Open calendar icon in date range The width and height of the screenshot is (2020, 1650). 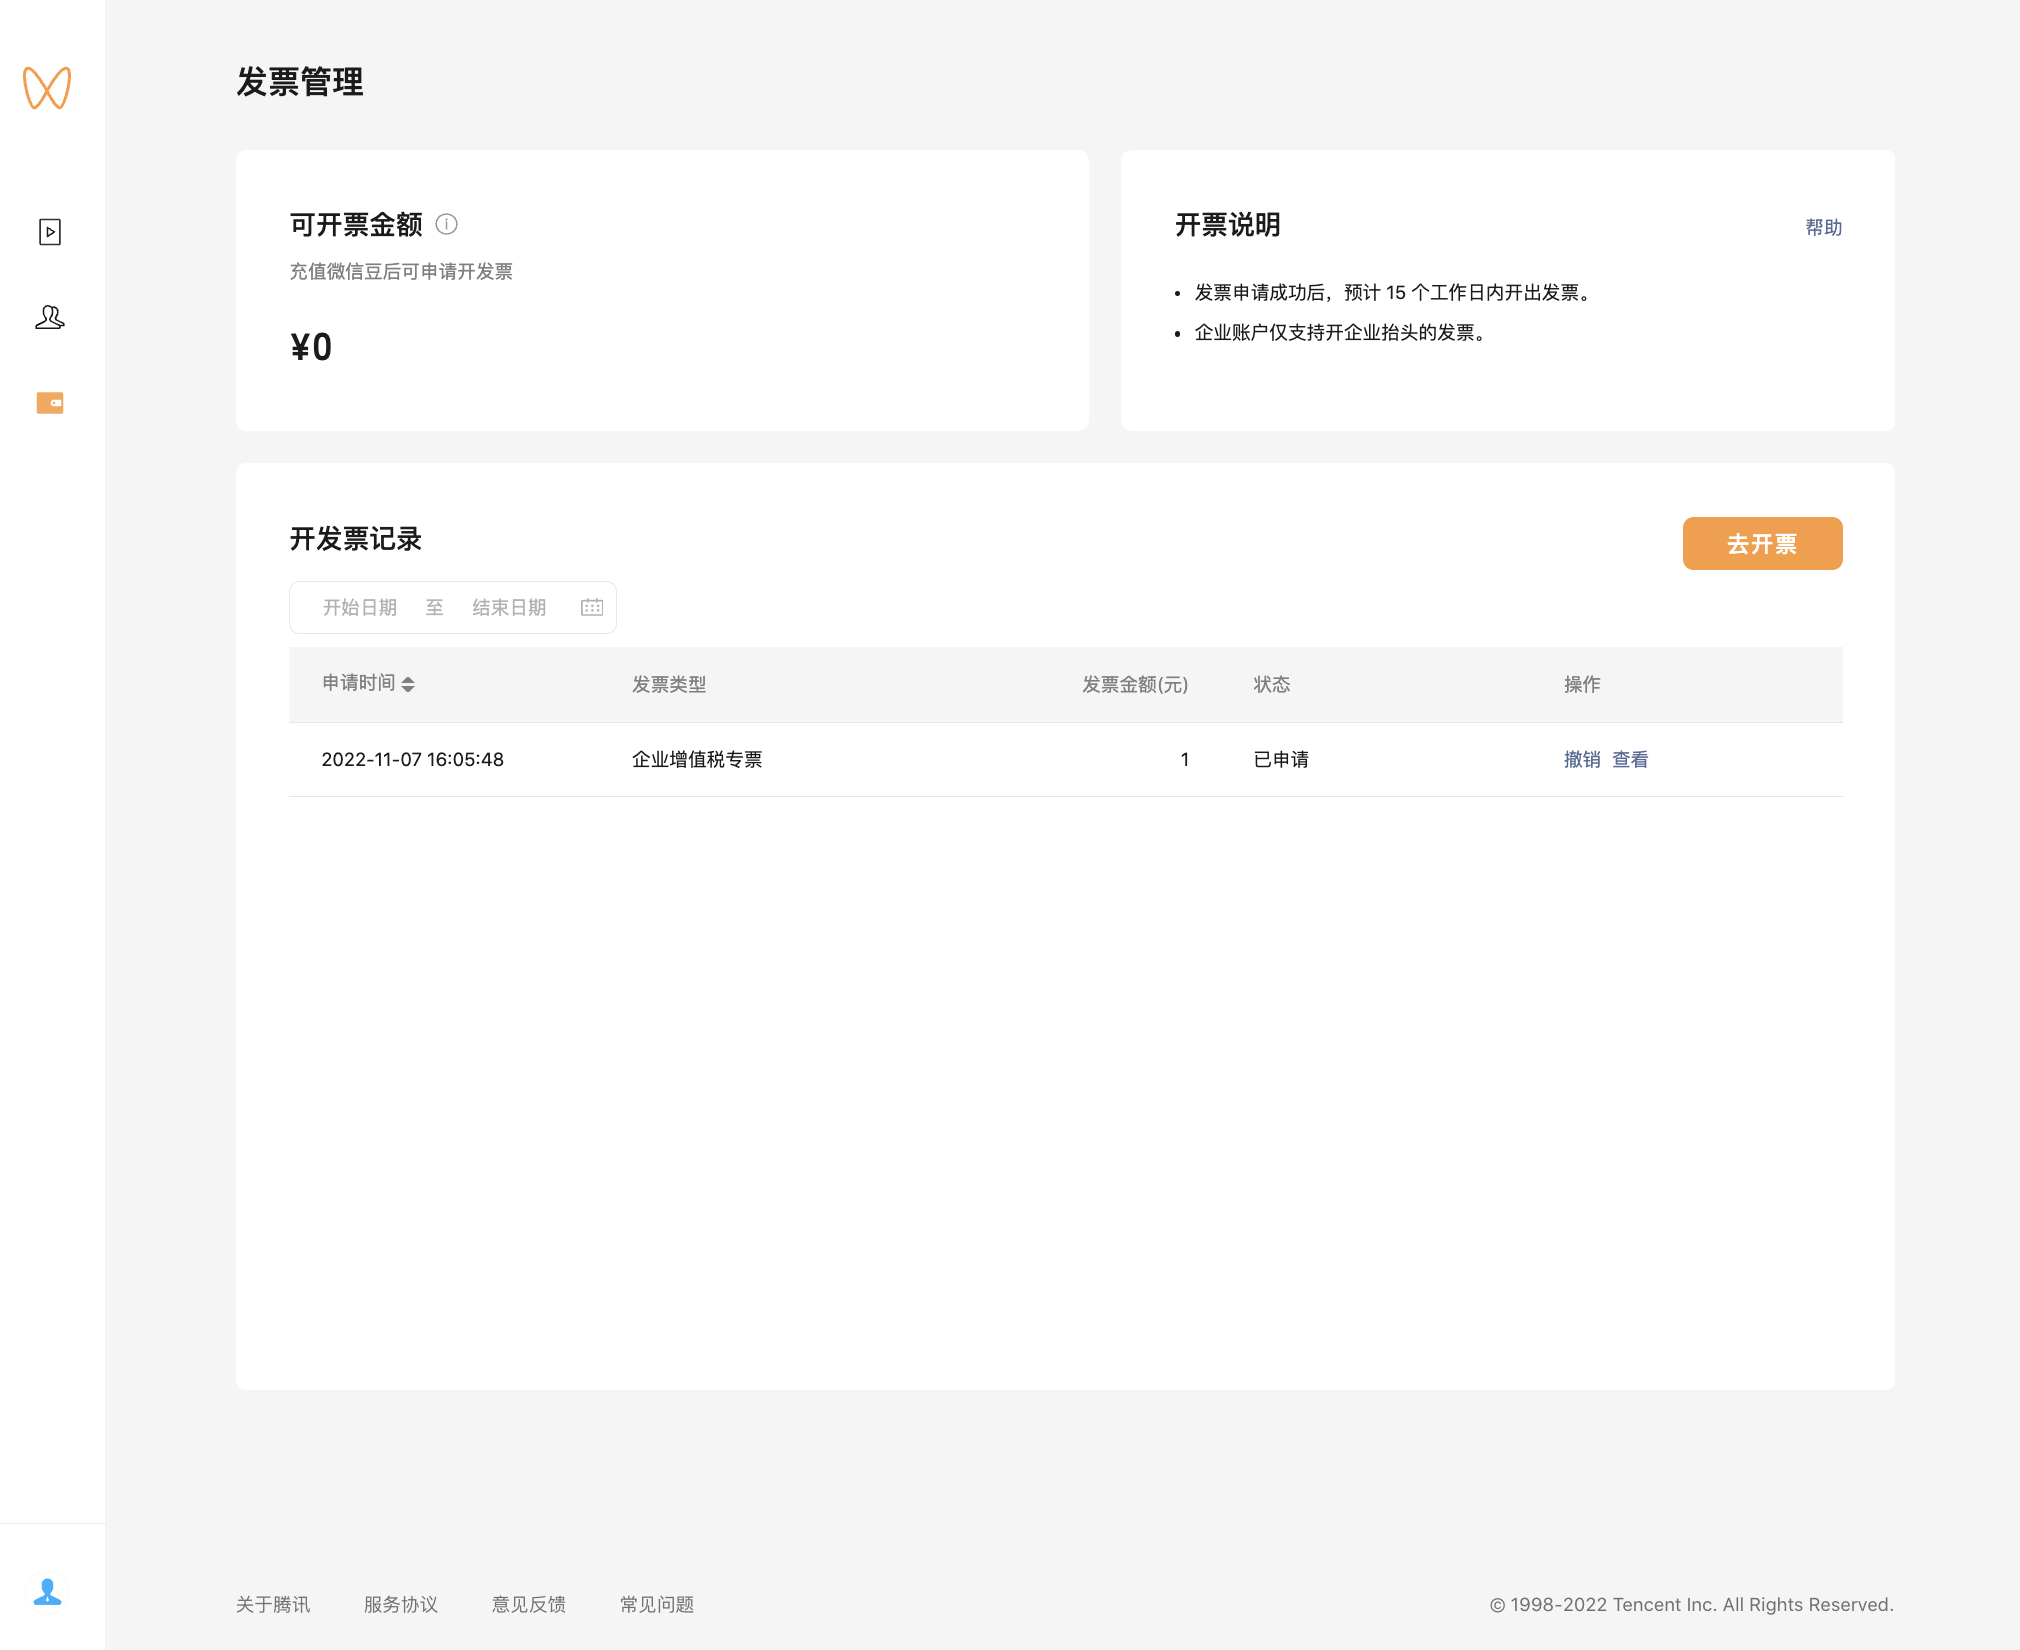[x=592, y=607]
